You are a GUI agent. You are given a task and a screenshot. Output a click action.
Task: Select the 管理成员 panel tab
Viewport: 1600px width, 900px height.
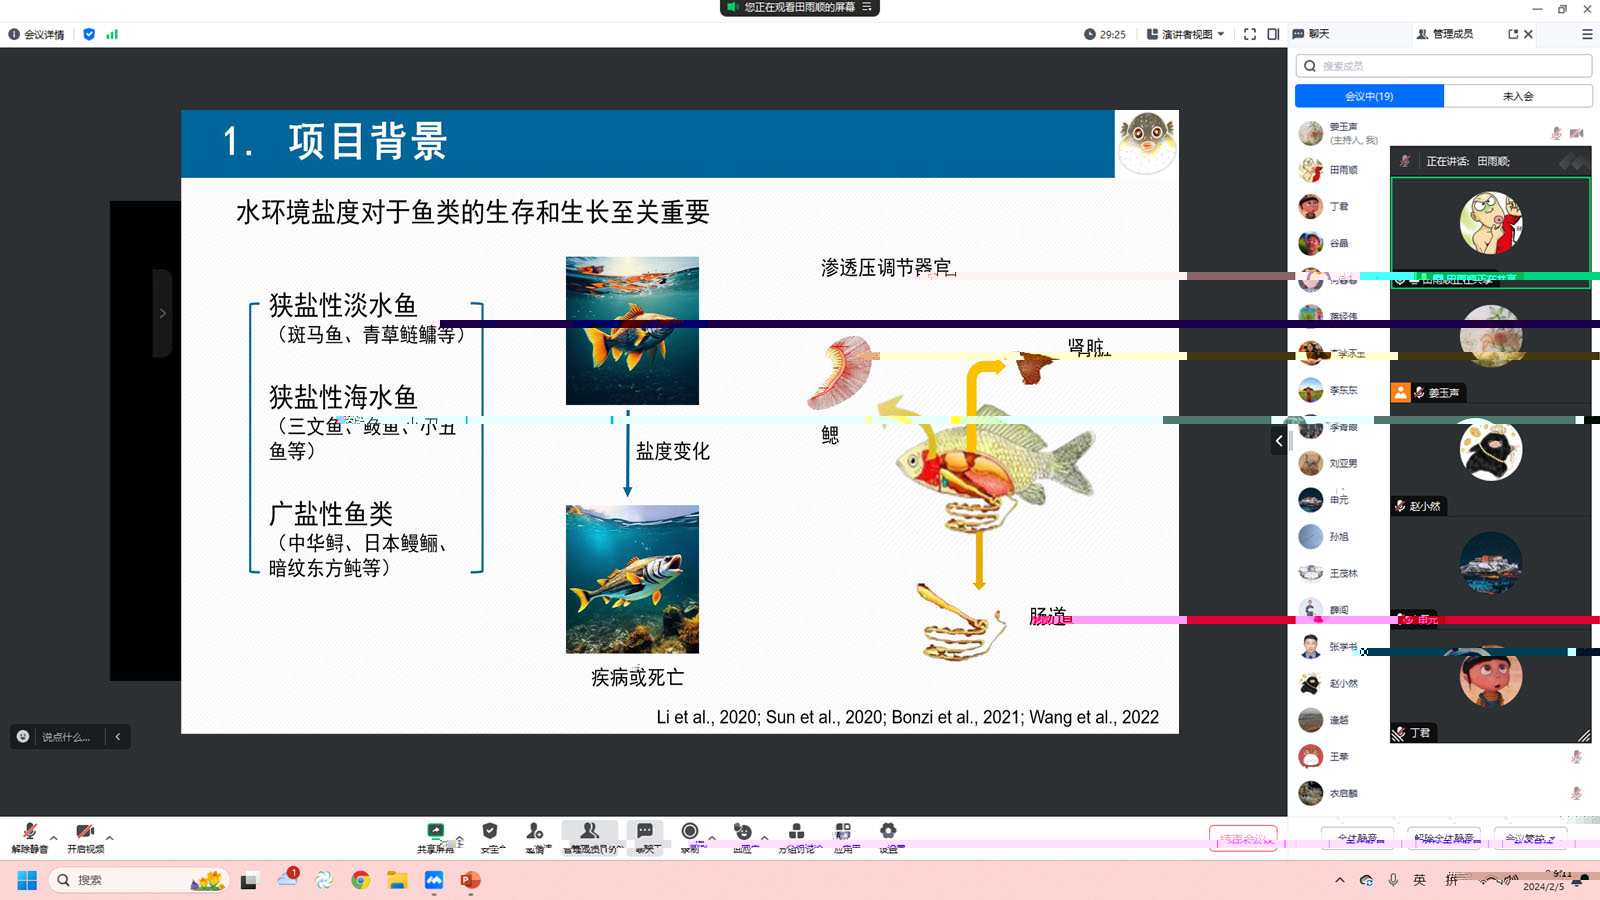[x=1444, y=34]
